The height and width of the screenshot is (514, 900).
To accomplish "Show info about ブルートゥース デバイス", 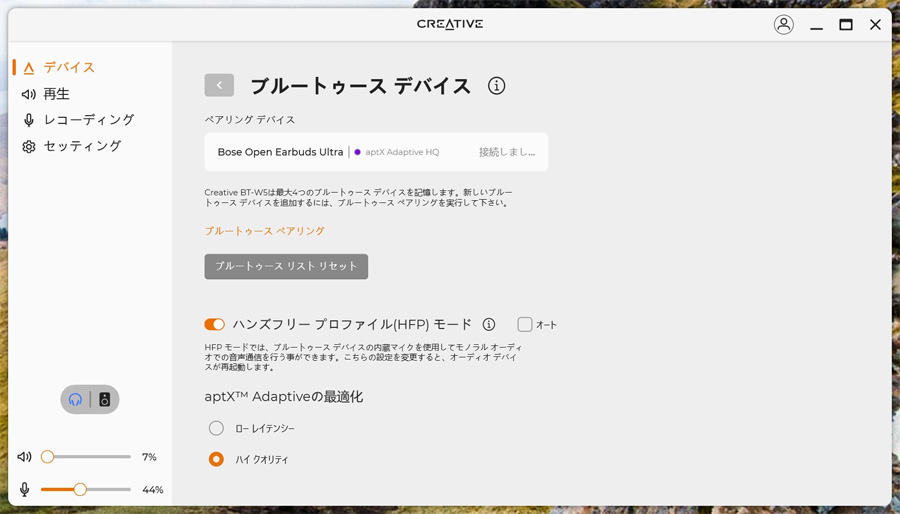I will tap(496, 85).
